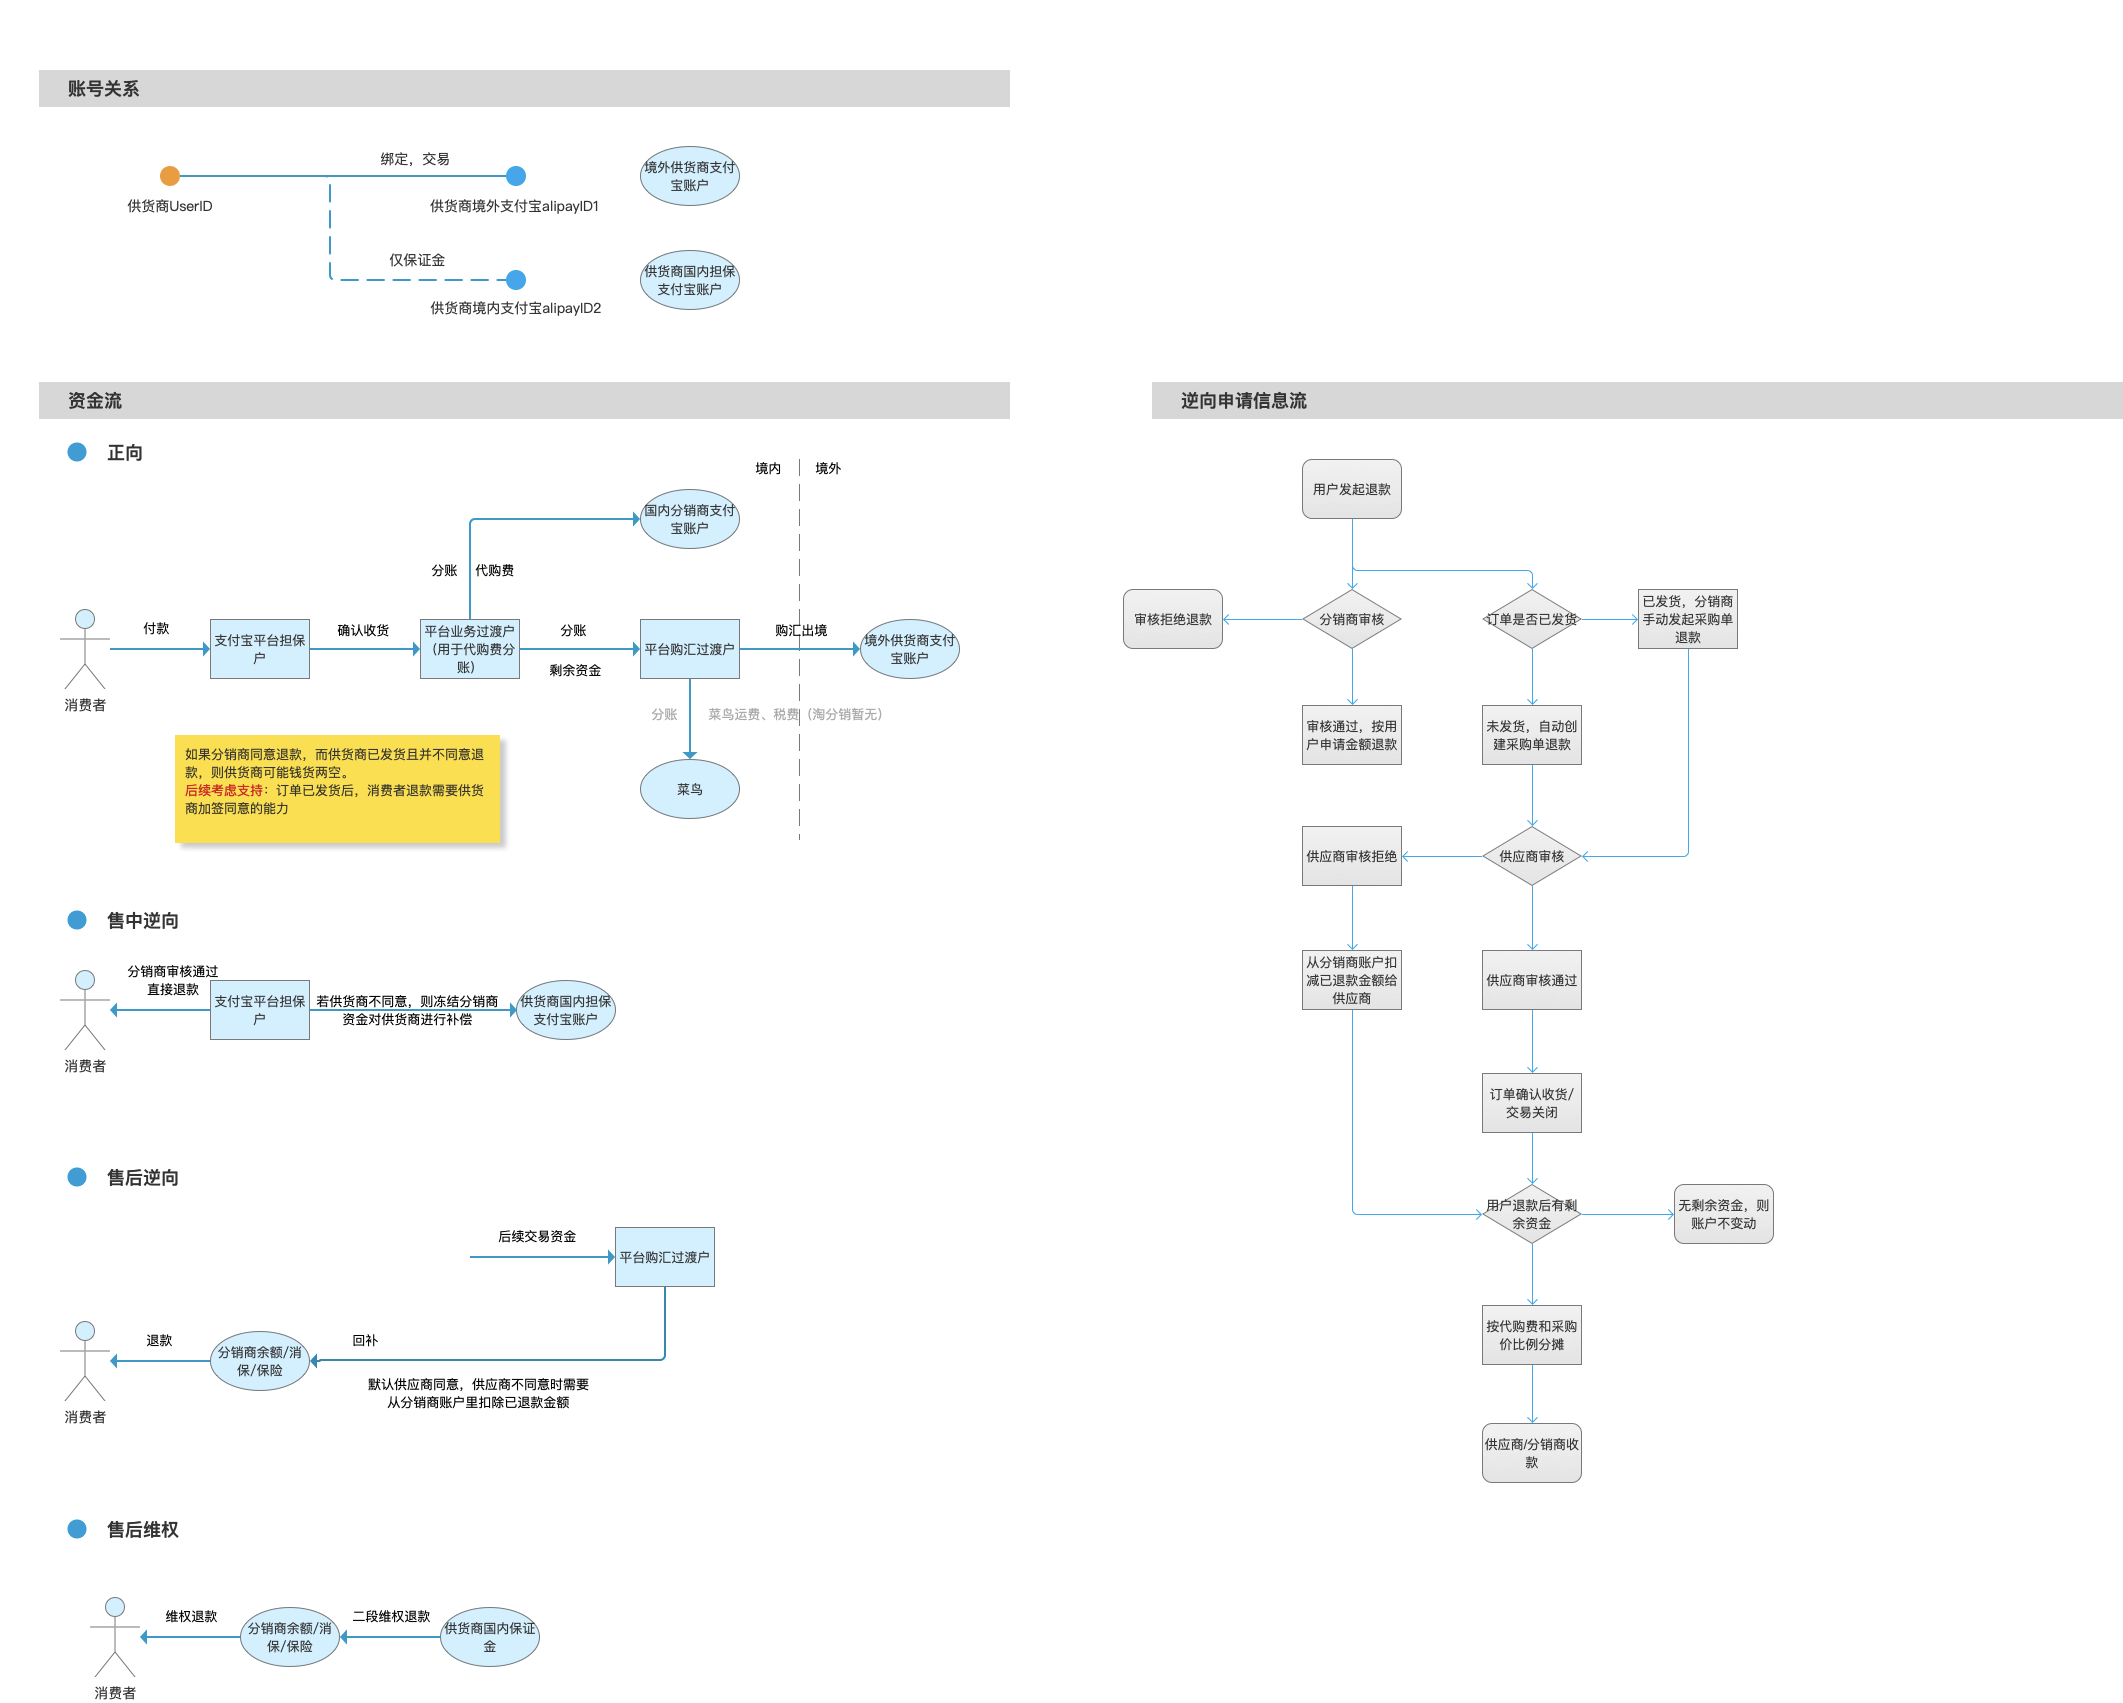Image resolution: width=2123 pixels, height=1703 pixels.
Task: Click the yellow sticky note about 分销商同意退款
Action: 337,790
